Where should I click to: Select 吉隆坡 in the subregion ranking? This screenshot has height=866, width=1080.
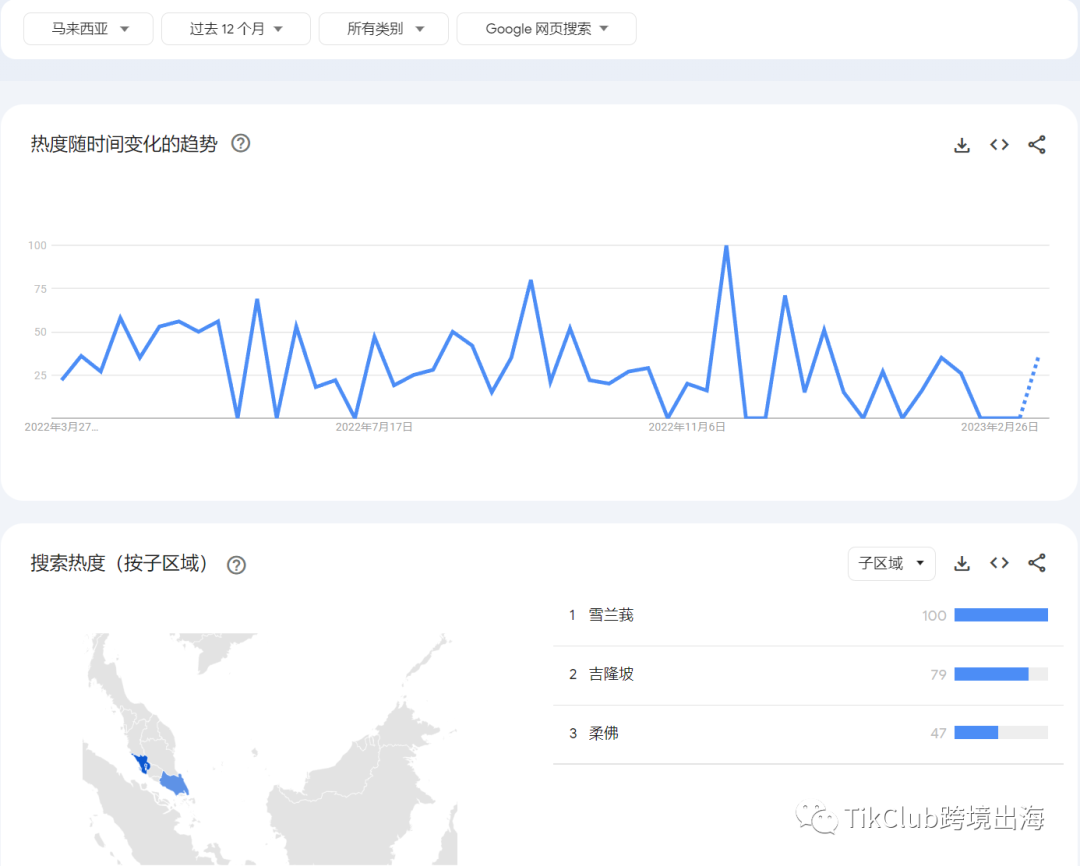click(611, 674)
